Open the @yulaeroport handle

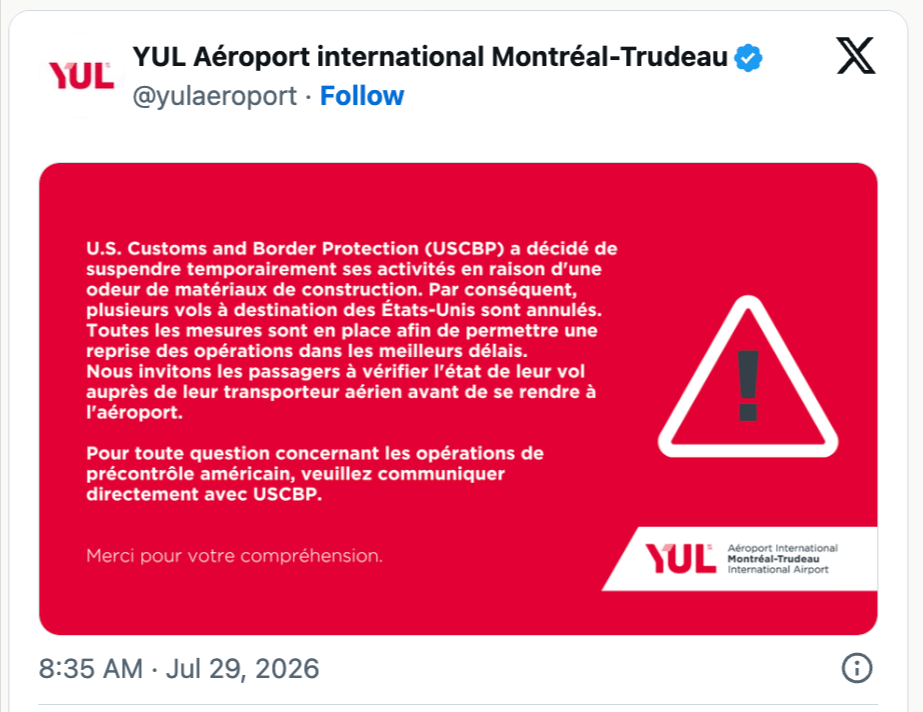[x=215, y=96]
